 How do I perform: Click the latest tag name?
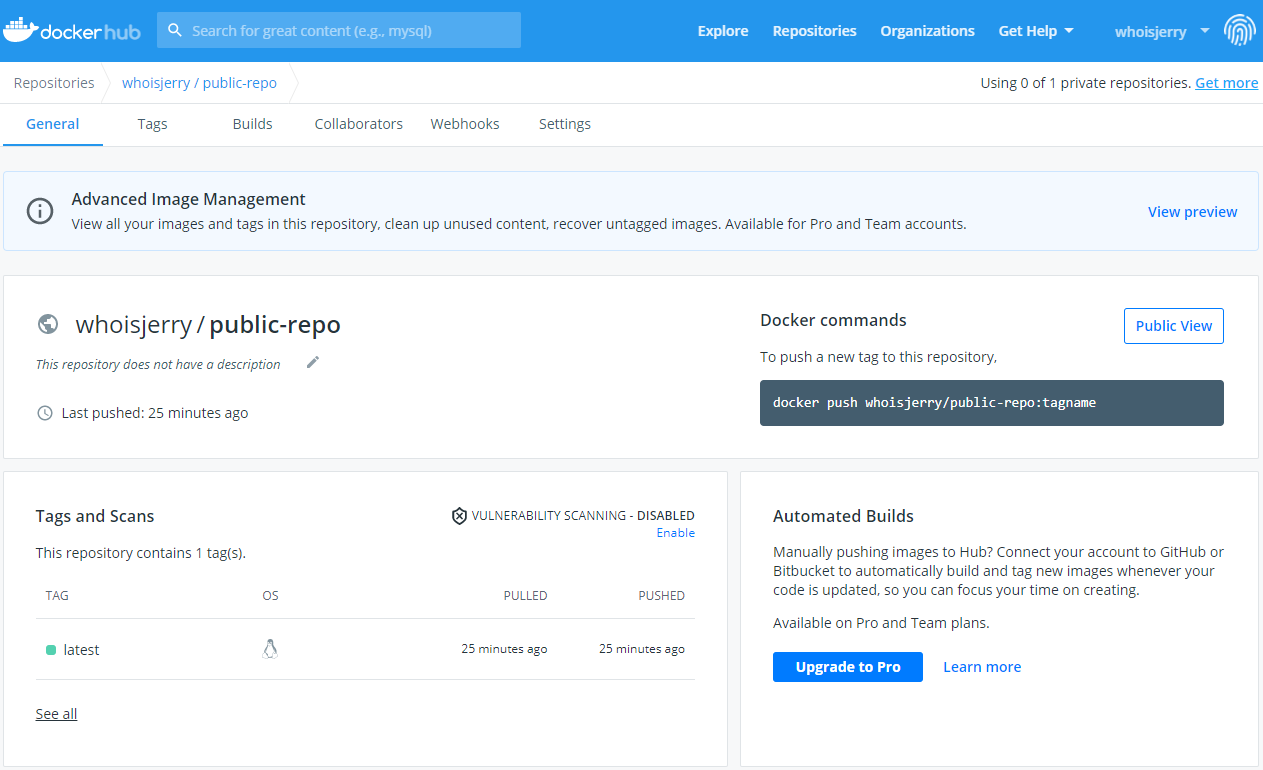[81, 650]
